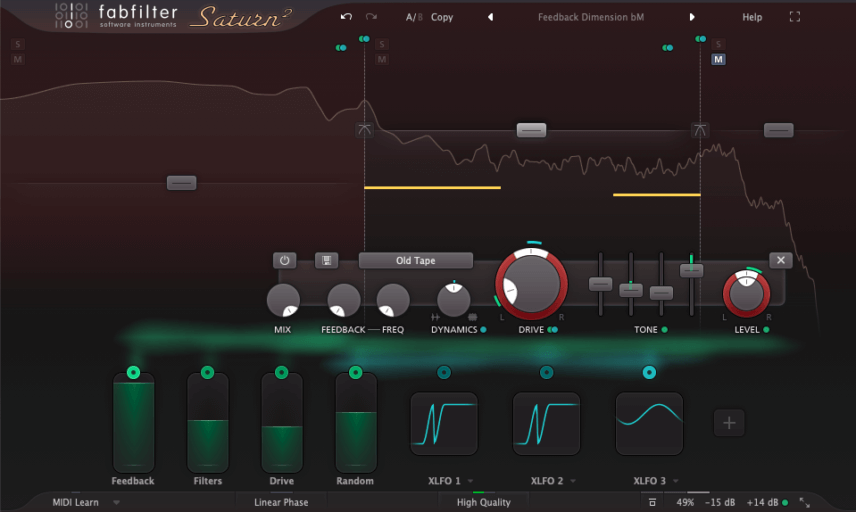Click the third Tone slider handle

tap(661, 293)
